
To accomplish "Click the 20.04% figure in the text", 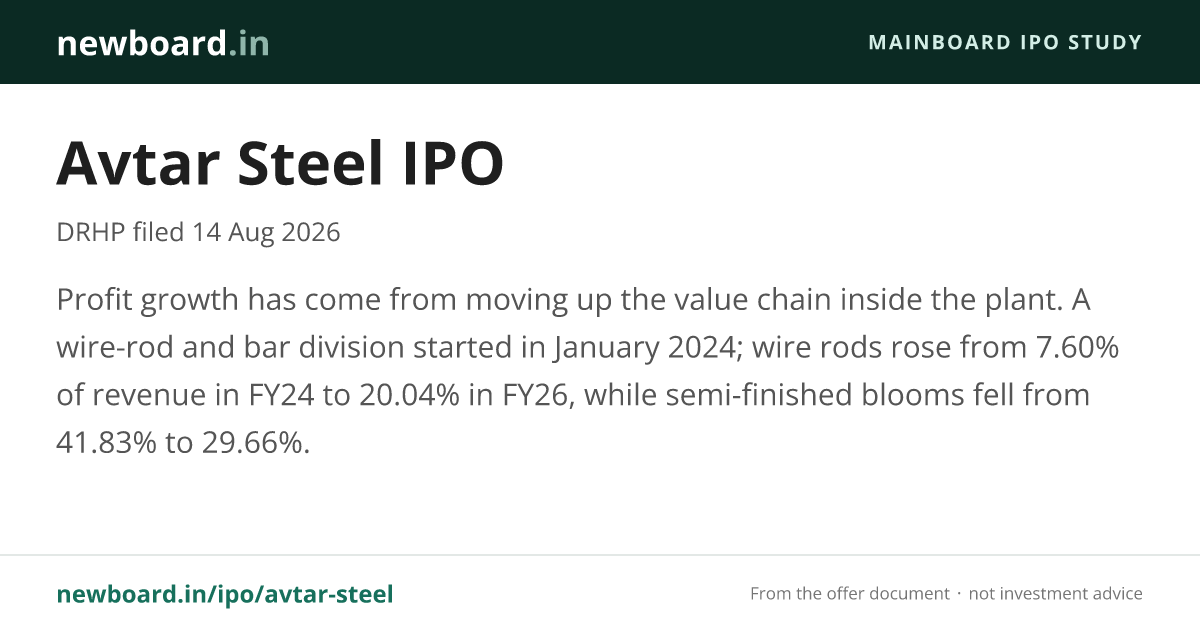I will (x=394, y=395).
